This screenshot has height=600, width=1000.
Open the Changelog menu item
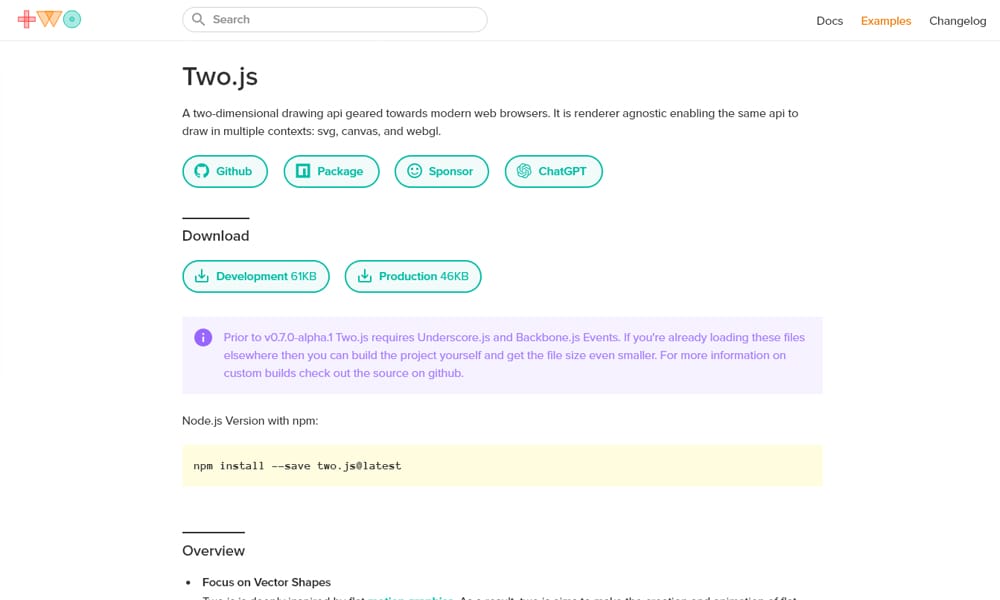pos(957,21)
